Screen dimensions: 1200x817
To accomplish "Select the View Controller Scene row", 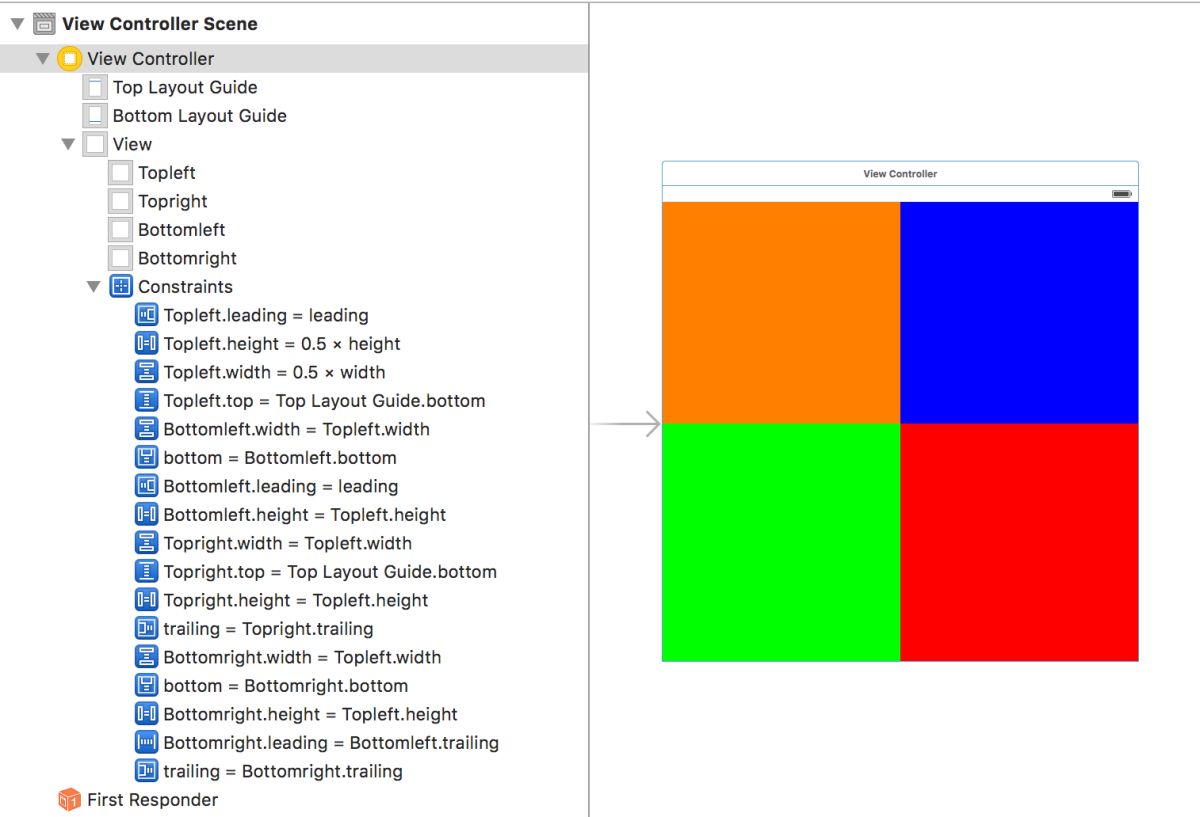I will [x=294, y=23].
